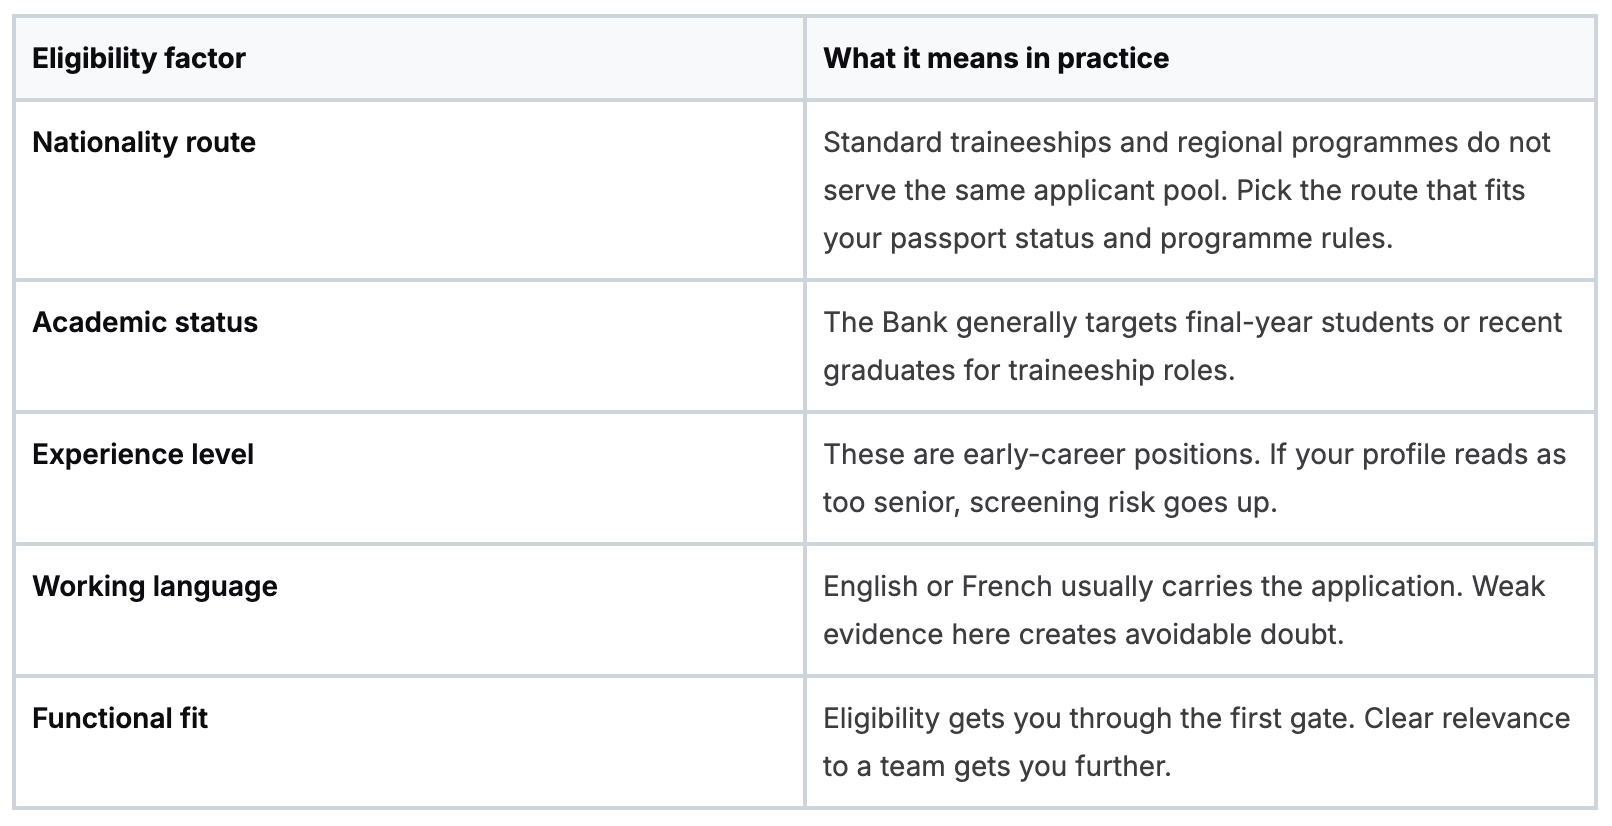Click the 'Experience level' row label

(x=143, y=454)
